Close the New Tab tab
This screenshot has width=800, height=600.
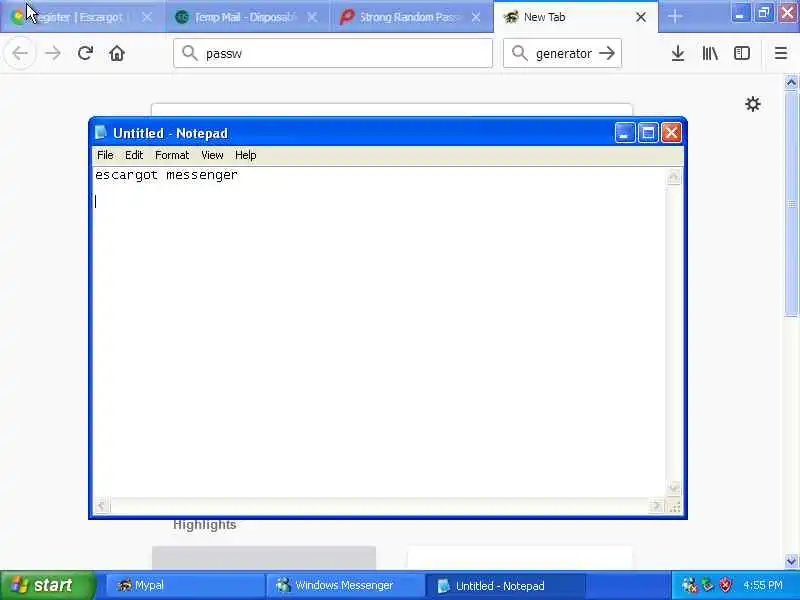coord(641,17)
